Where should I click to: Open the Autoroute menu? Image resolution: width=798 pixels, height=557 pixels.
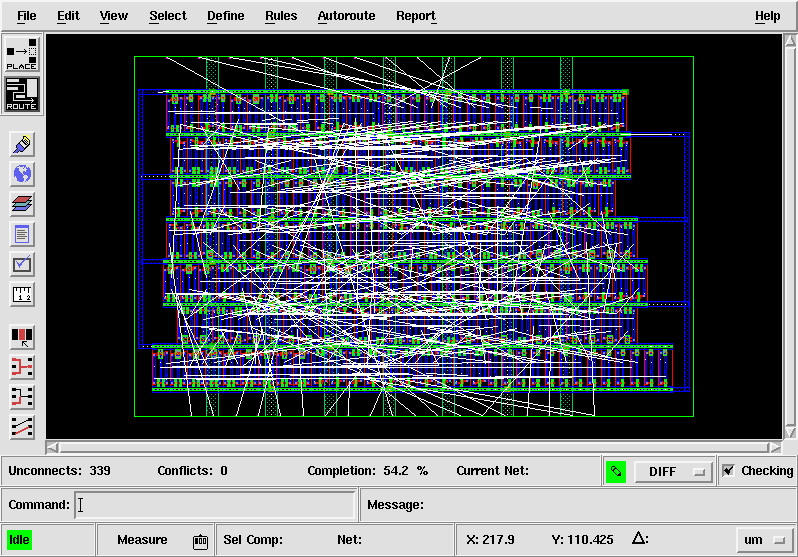[x=346, y=16]
